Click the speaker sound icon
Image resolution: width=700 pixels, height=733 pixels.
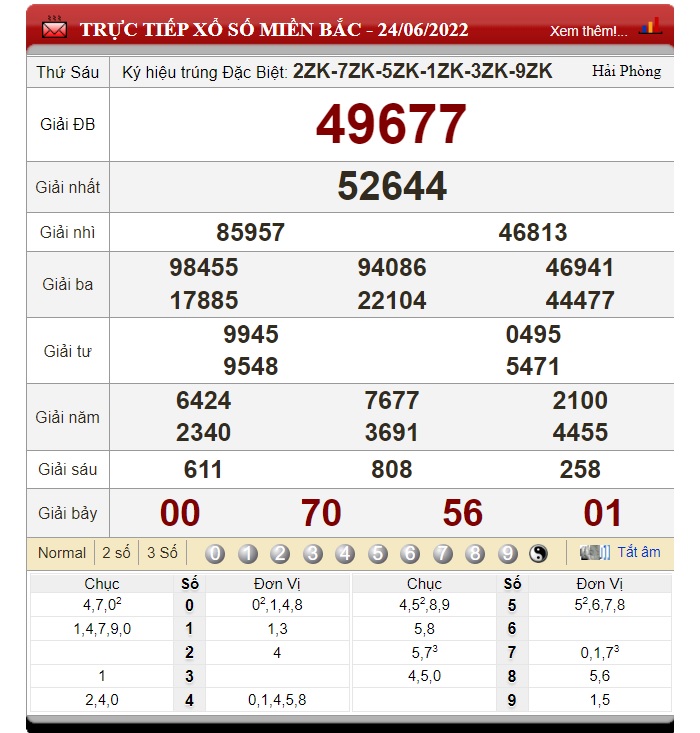(x=595, y=553)
